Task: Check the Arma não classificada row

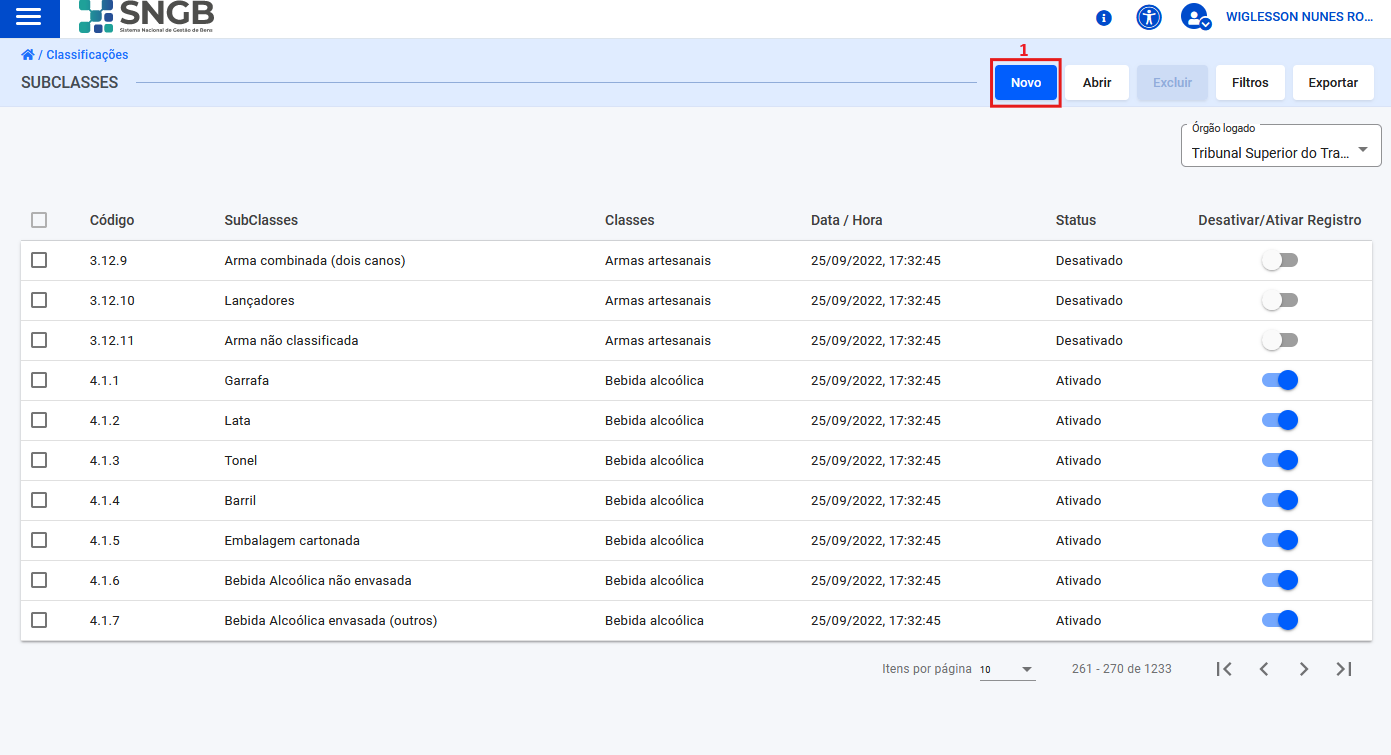Action: coord(39,340)
